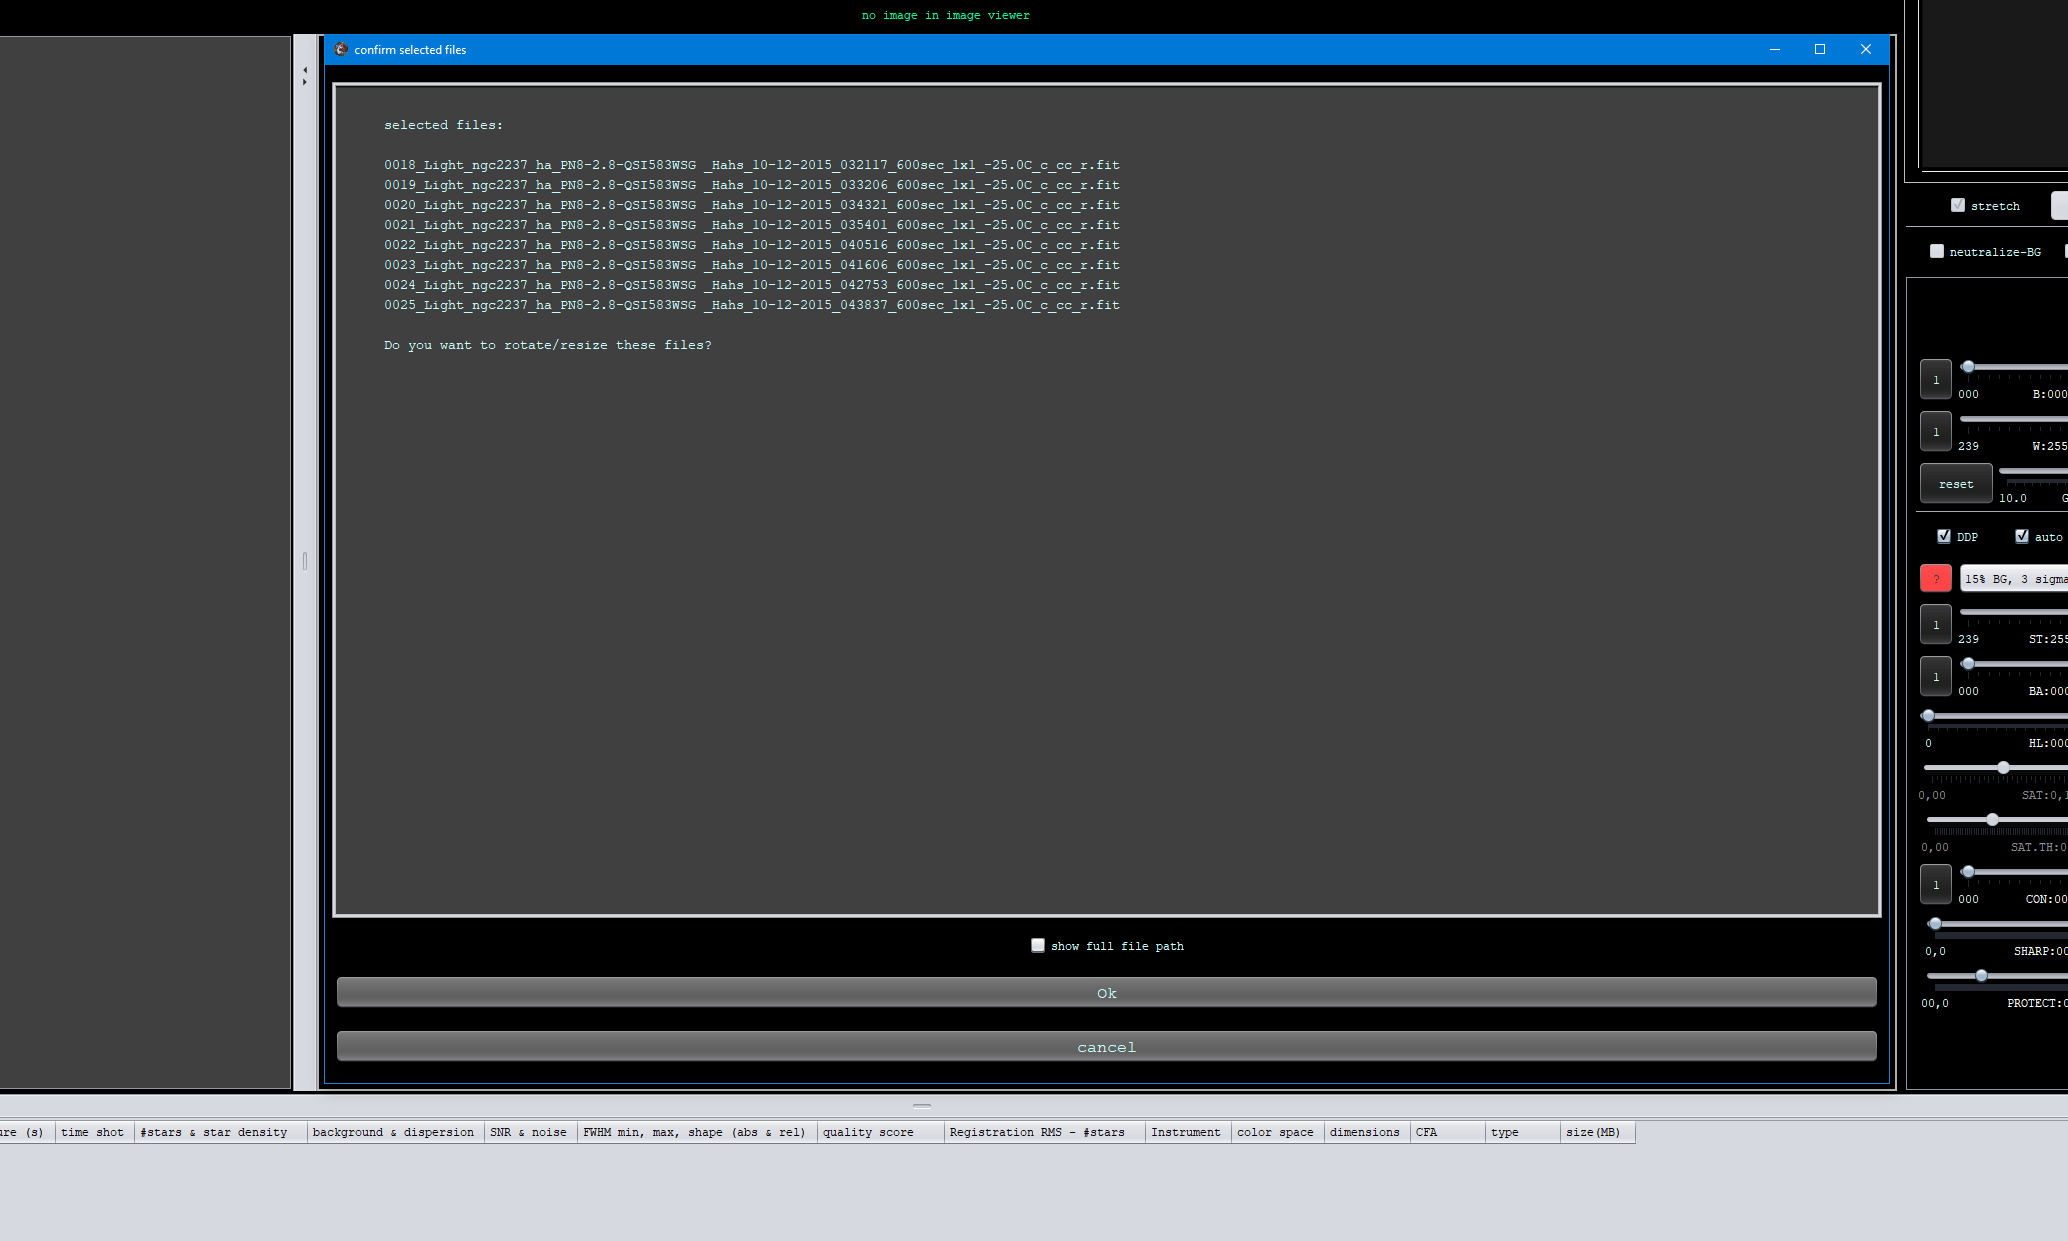
Task: Click the '1' button beside the B:000 slider
Action: tap(1935, 380)
